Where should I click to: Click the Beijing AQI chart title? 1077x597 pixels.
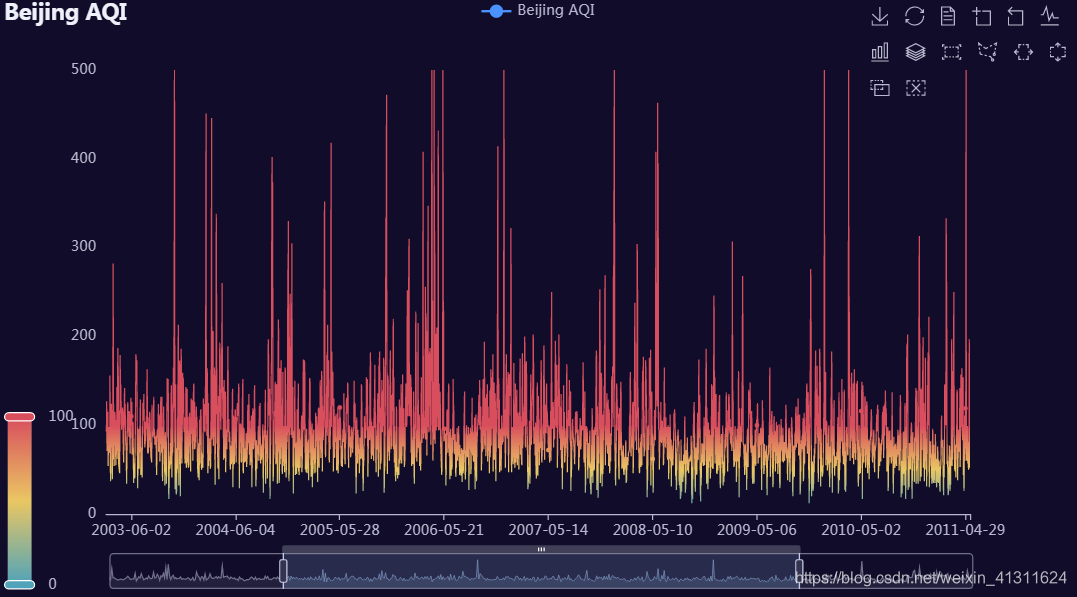[66, 13]
